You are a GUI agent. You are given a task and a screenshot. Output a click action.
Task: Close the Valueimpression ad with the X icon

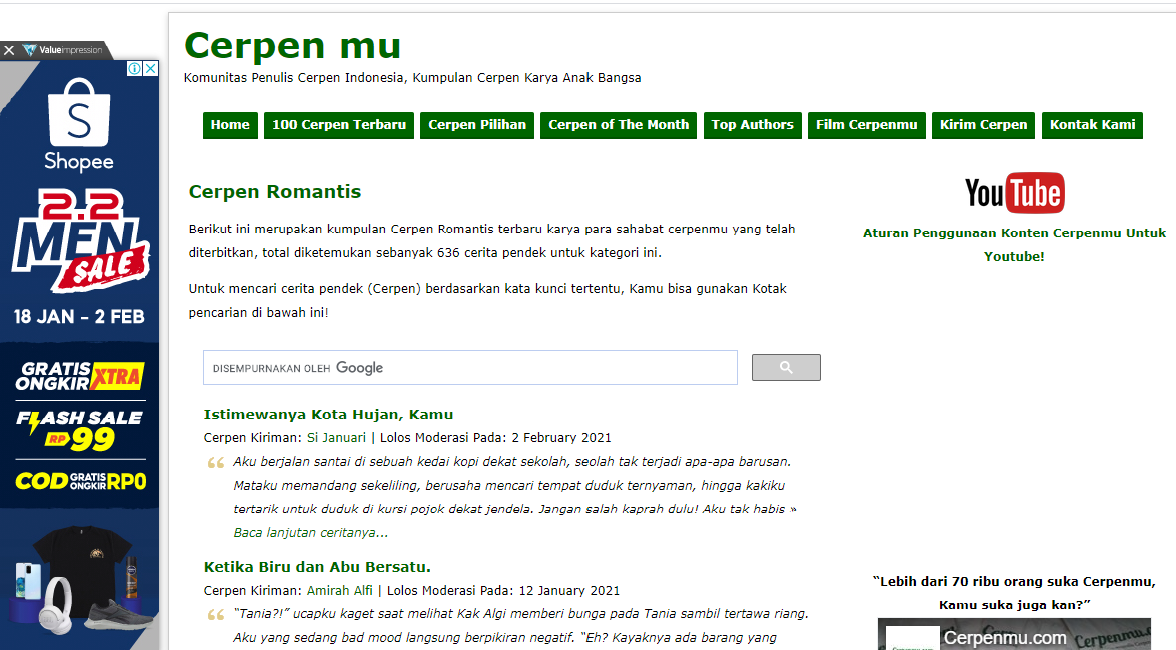[9, 50]
